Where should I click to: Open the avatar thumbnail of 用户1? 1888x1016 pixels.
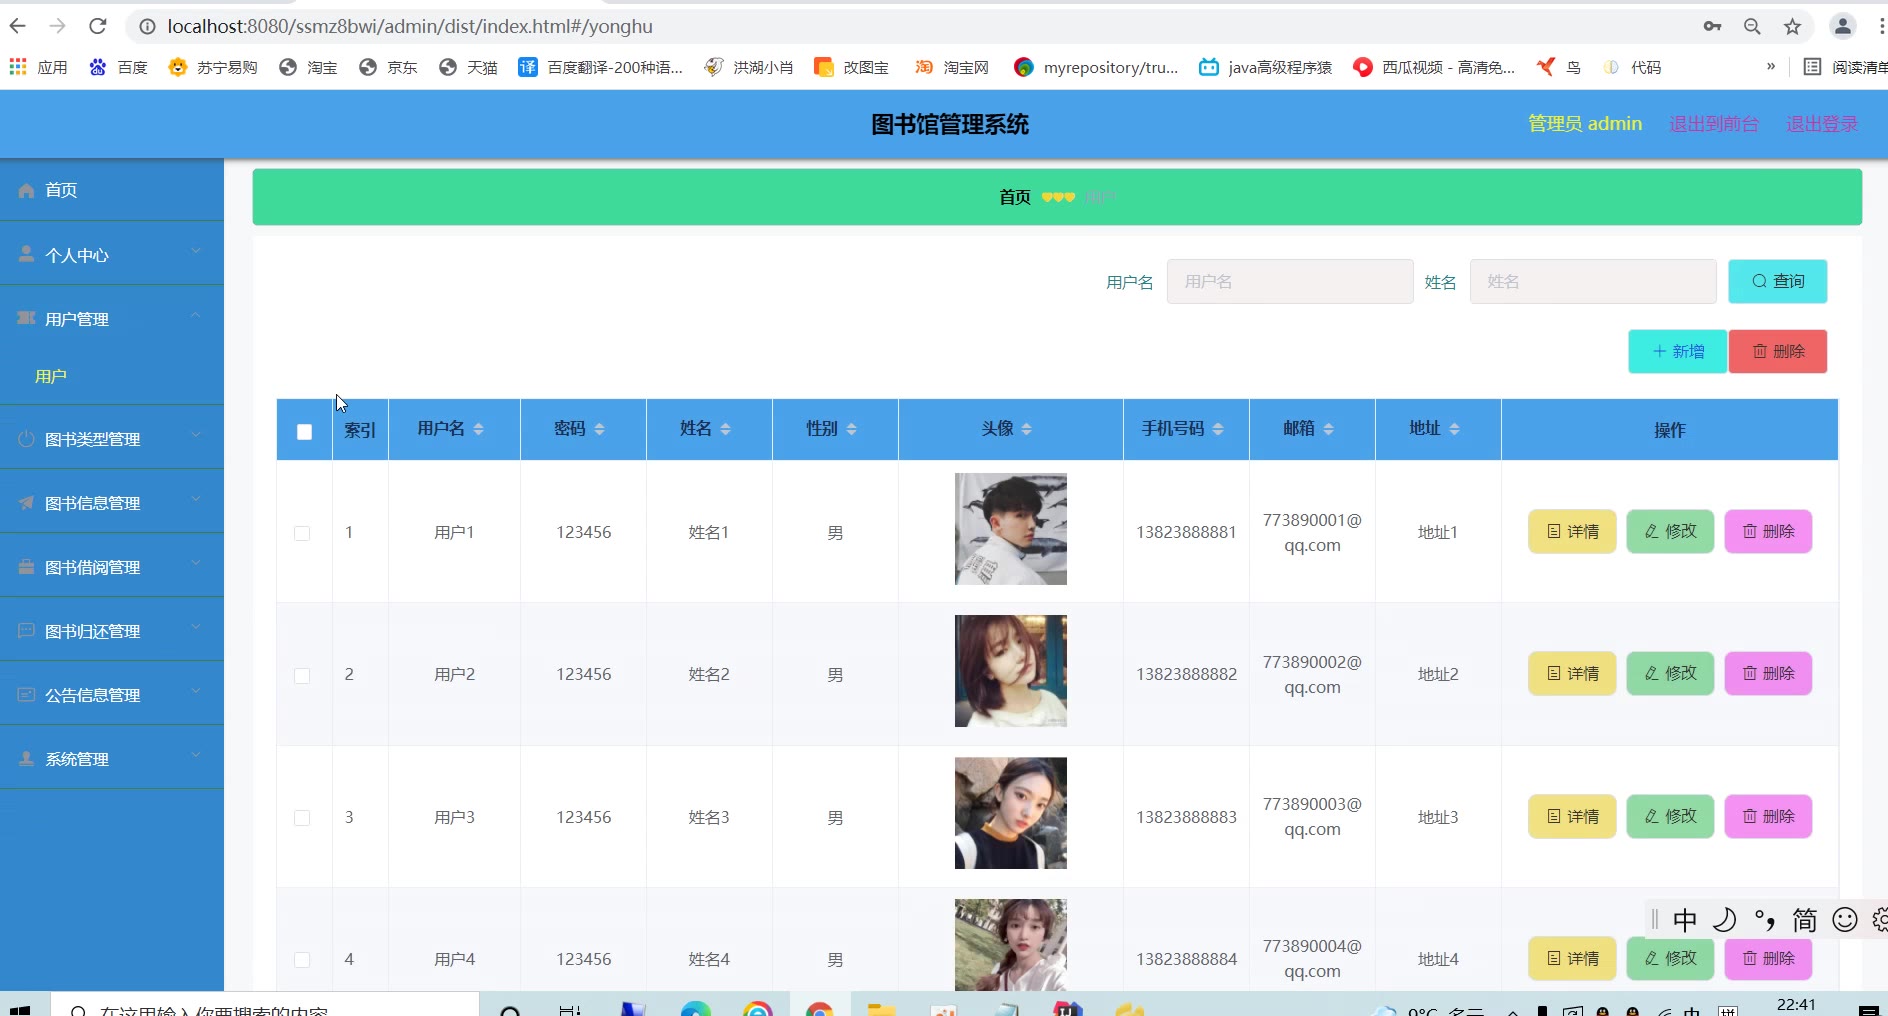point(1011,529)
